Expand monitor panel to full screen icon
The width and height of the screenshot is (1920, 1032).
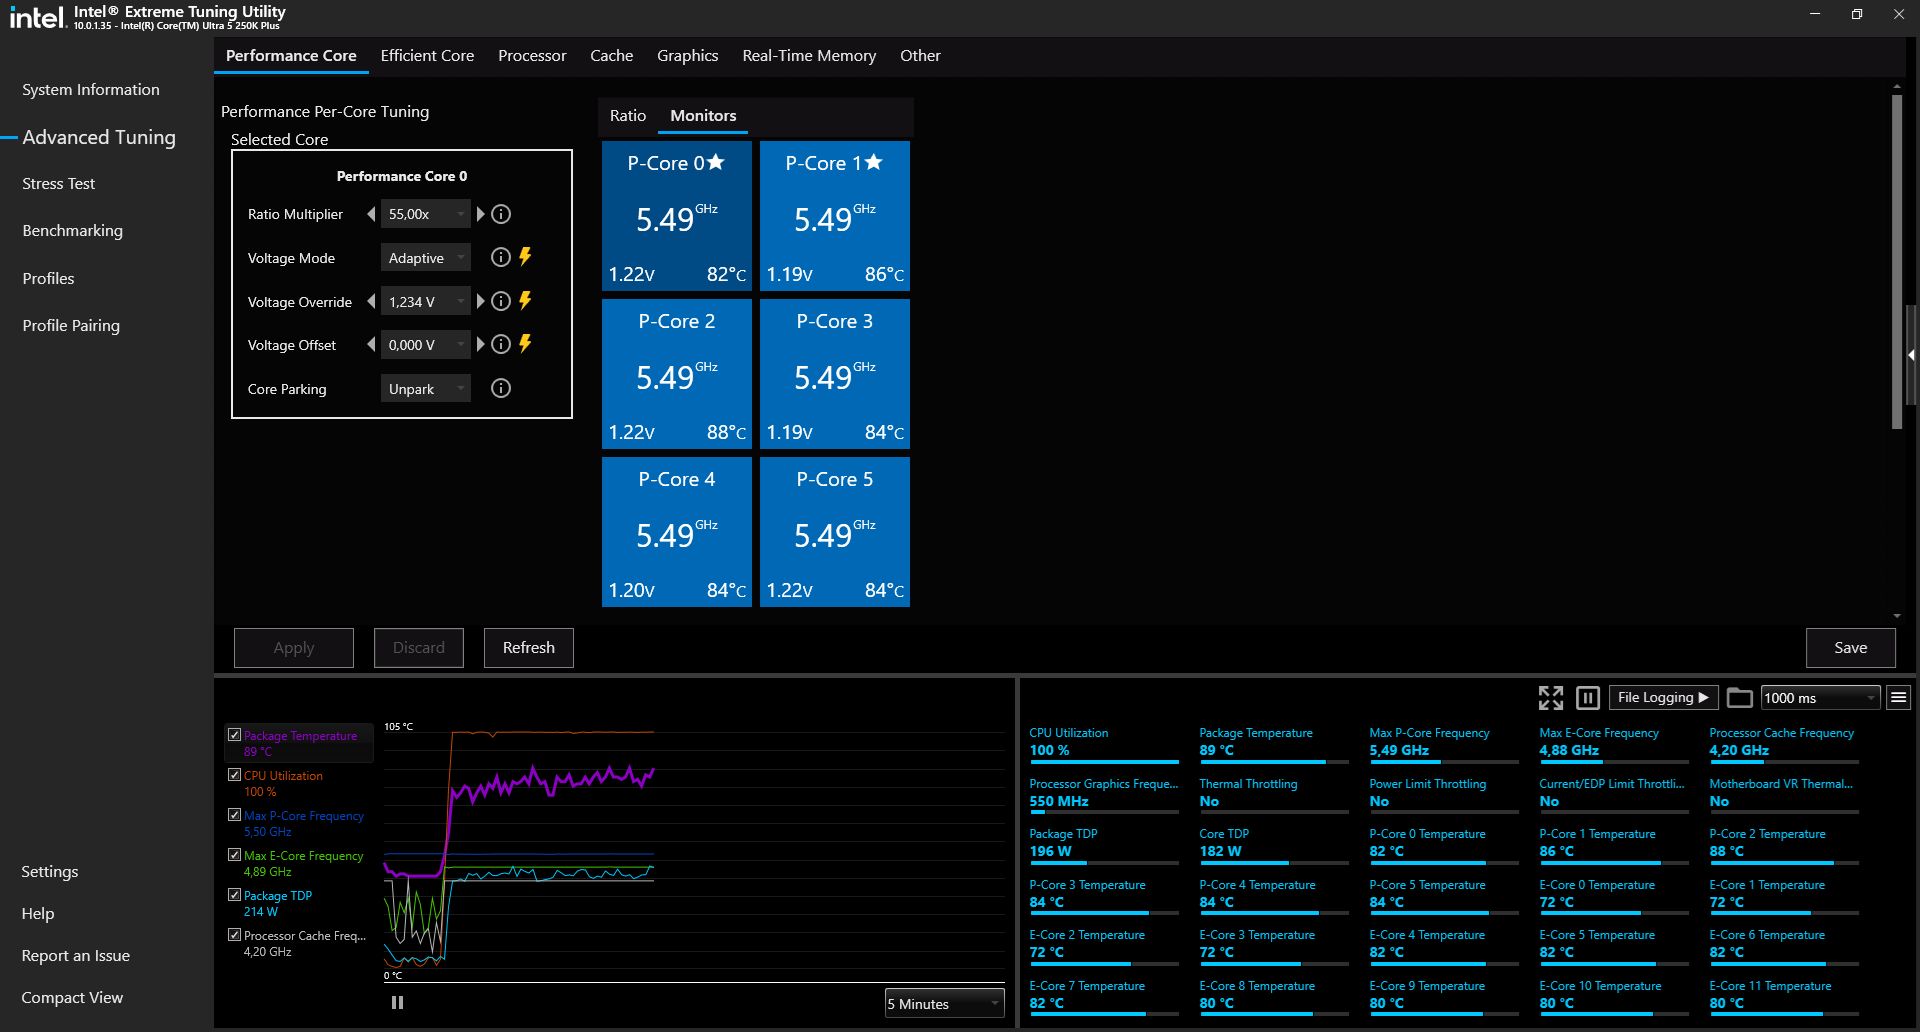(x=1550, y=697)
